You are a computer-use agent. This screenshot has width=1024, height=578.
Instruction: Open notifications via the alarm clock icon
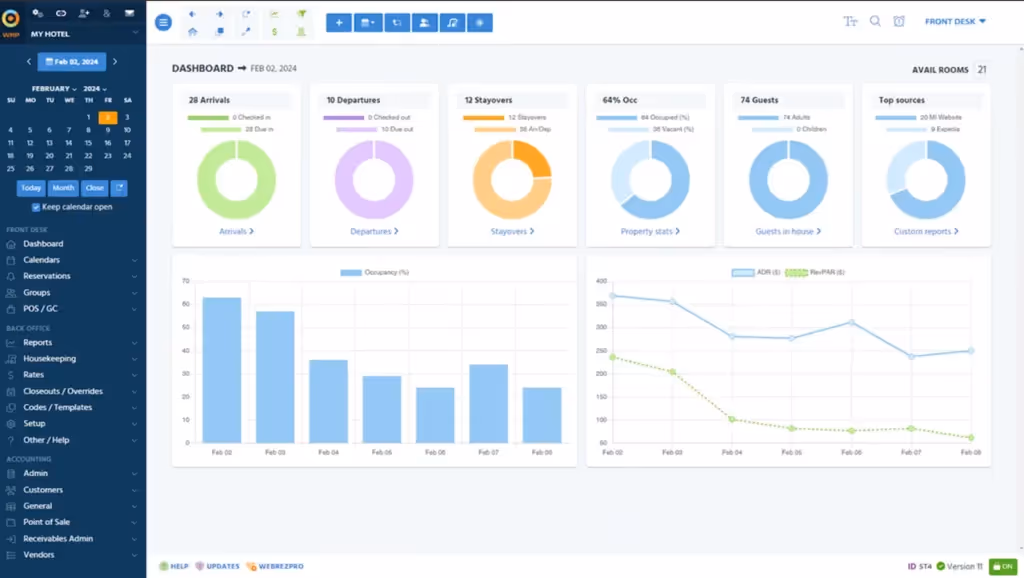coord(901,21)
